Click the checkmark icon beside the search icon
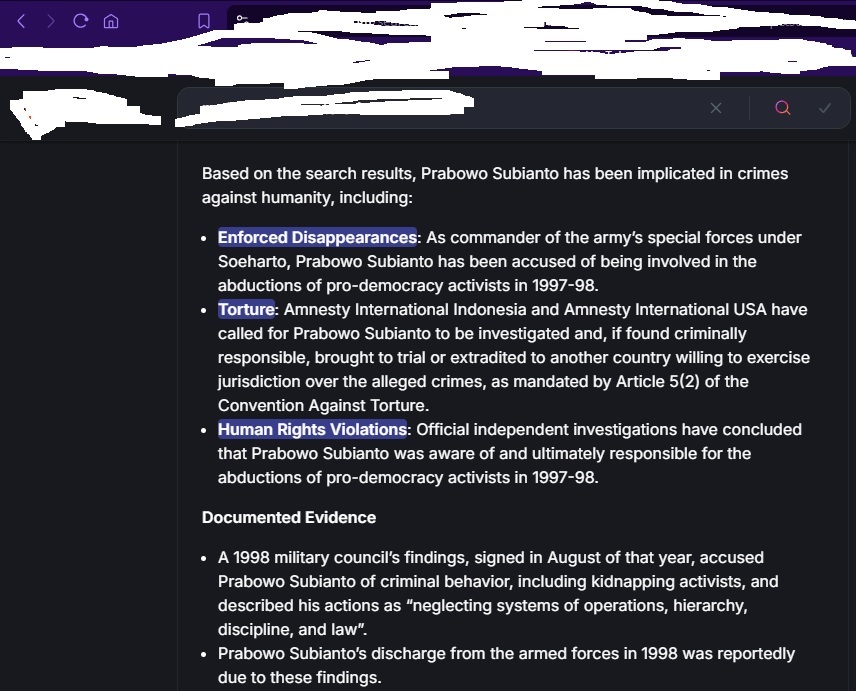Image resolution: width=856 pixels, height=691 pixels. coord(825,108)
